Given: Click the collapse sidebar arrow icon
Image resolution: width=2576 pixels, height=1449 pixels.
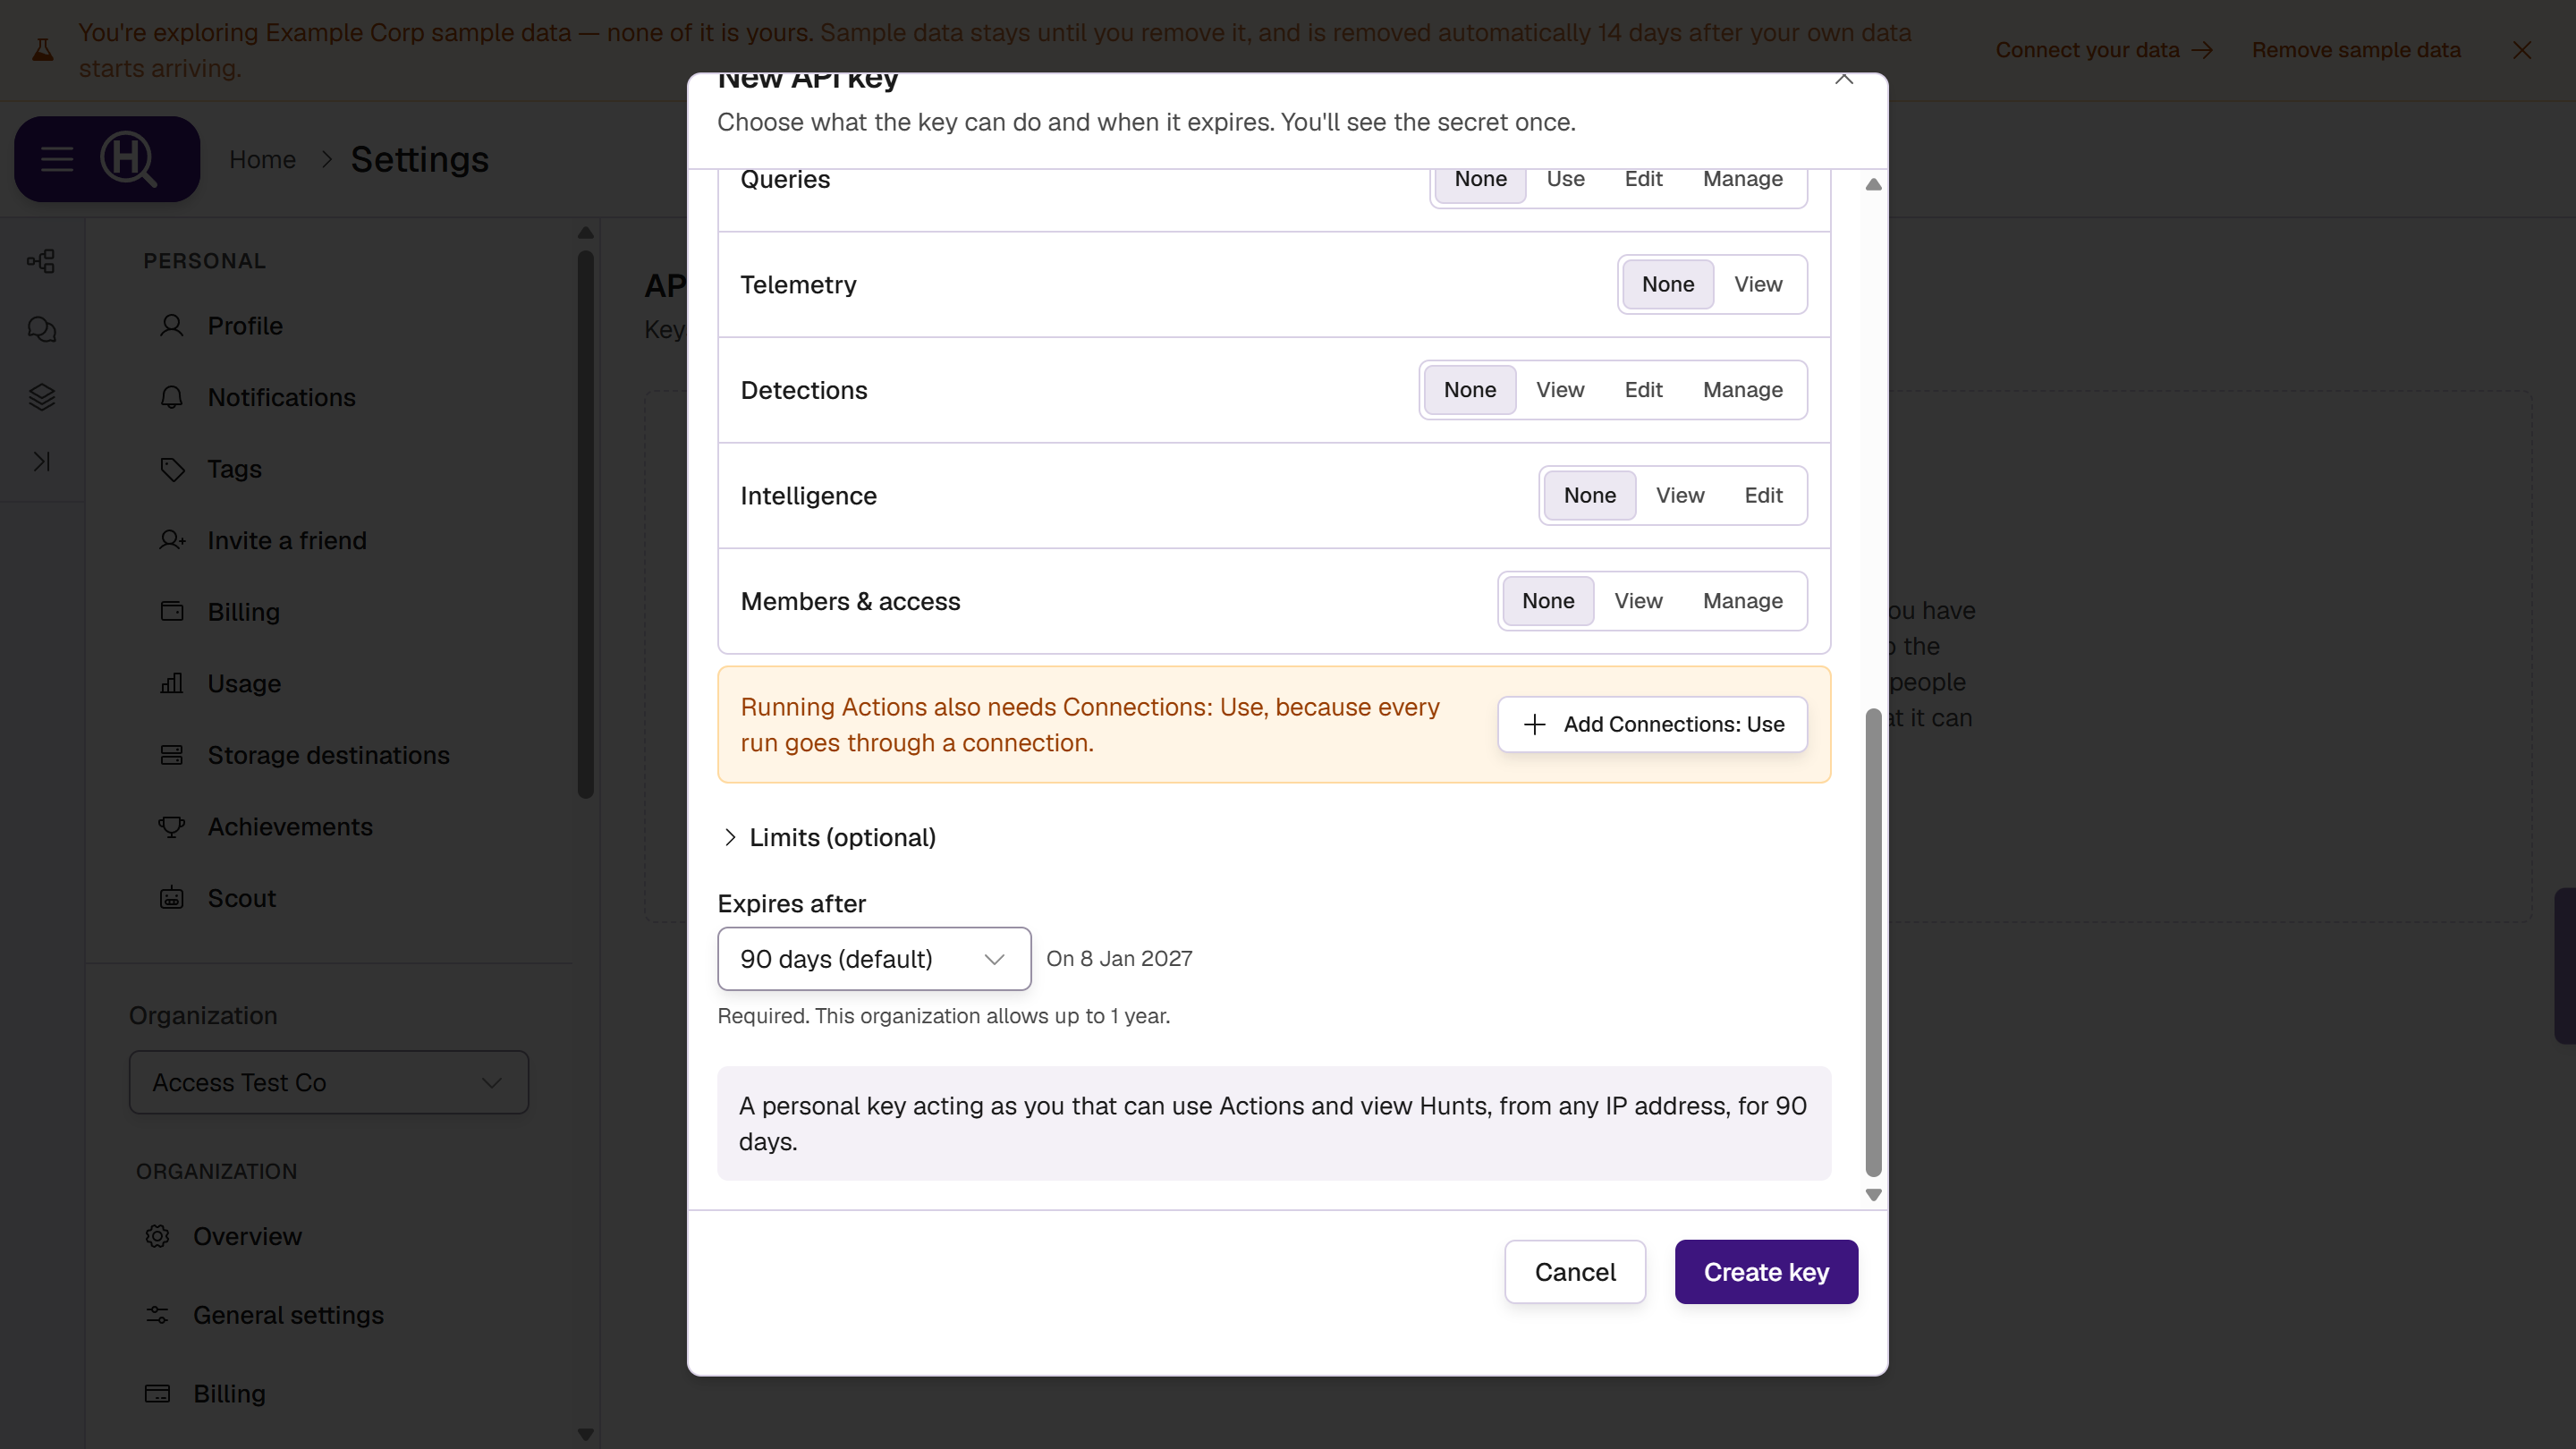Looking at the screenshot, I should point(41,461).
